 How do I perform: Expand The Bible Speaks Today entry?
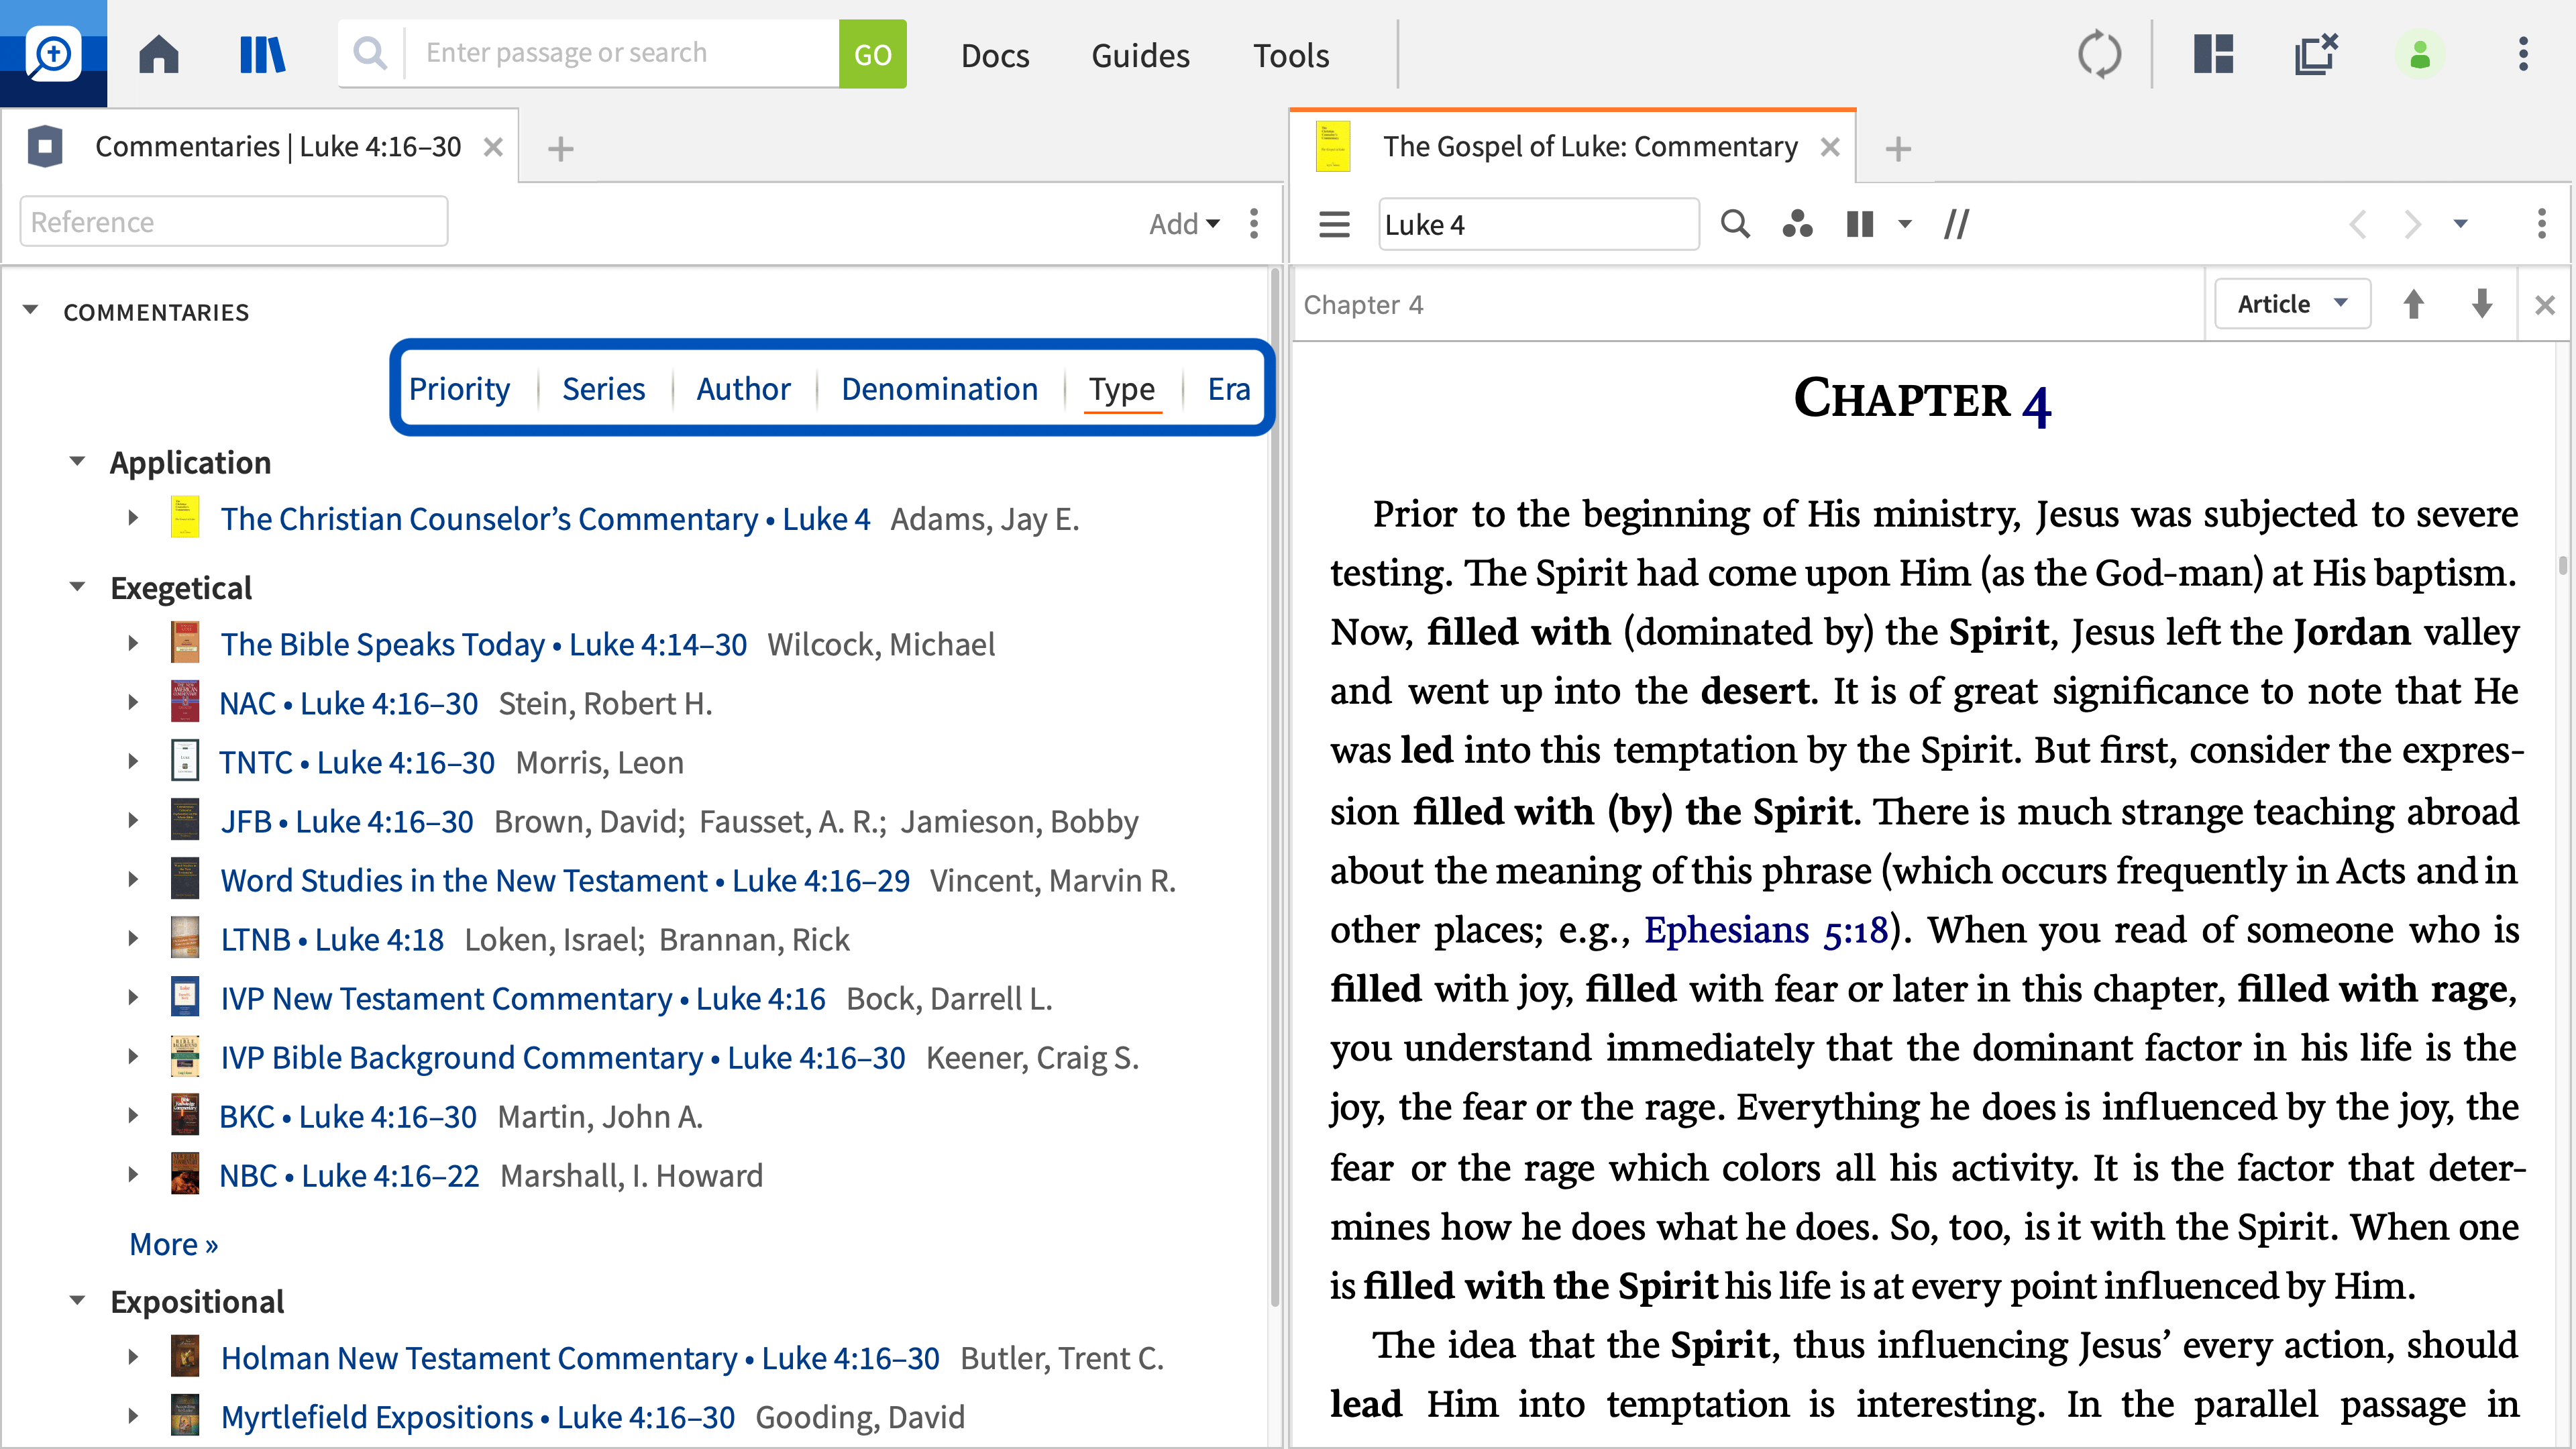[x=133, y=643]
